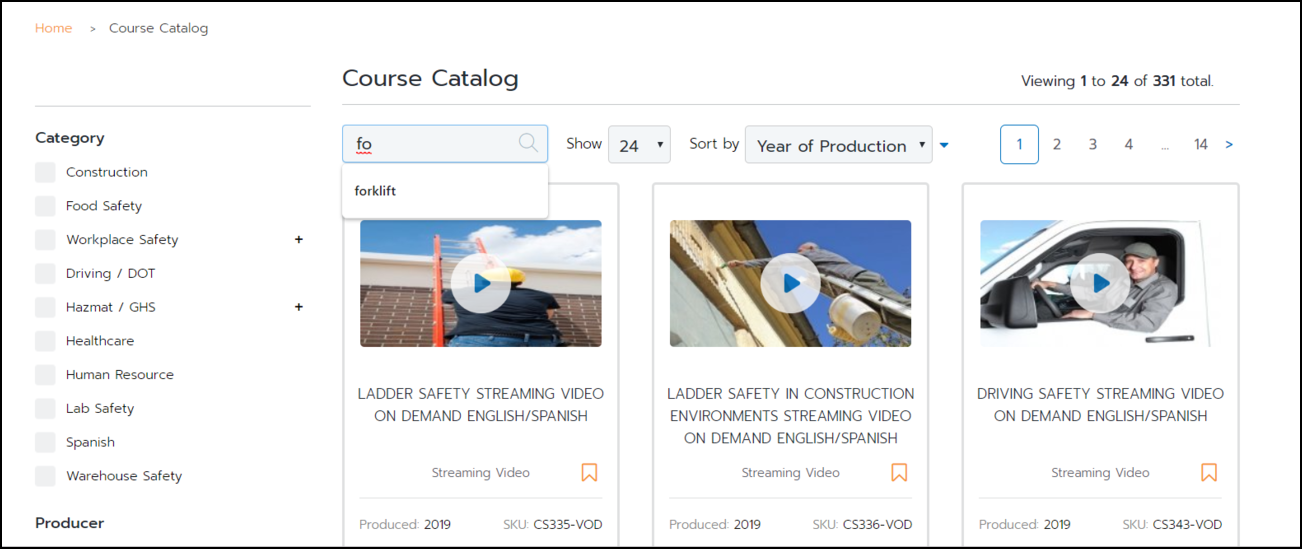This screenshot has height=549, width=1302.
Task: Bookmark the CS335-VOD ladder safety course
Action: click(x=589, y=472)
